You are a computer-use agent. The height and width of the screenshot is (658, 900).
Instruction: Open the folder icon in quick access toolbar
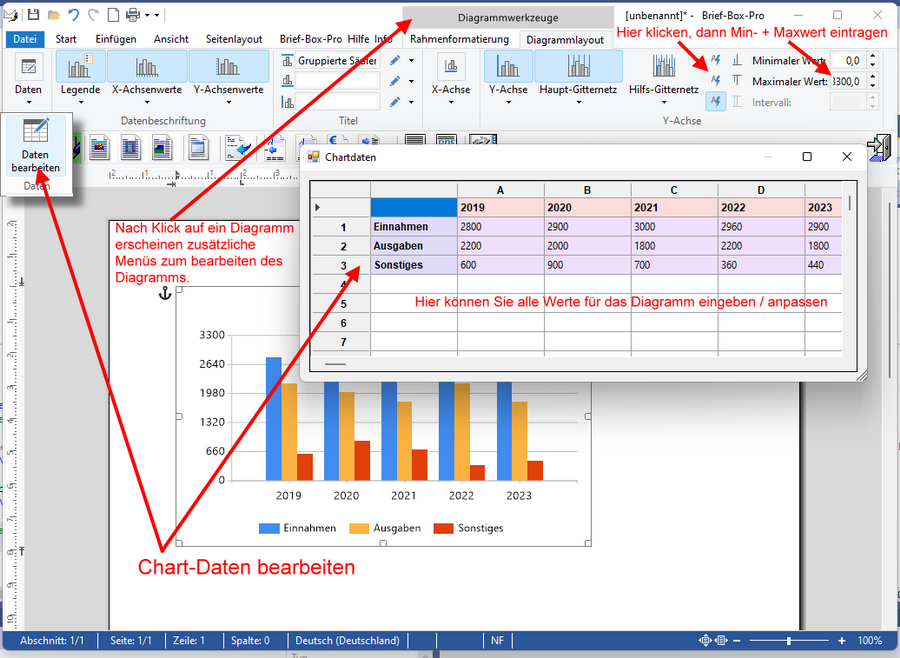pyautogui.click(x=53, y=15)
